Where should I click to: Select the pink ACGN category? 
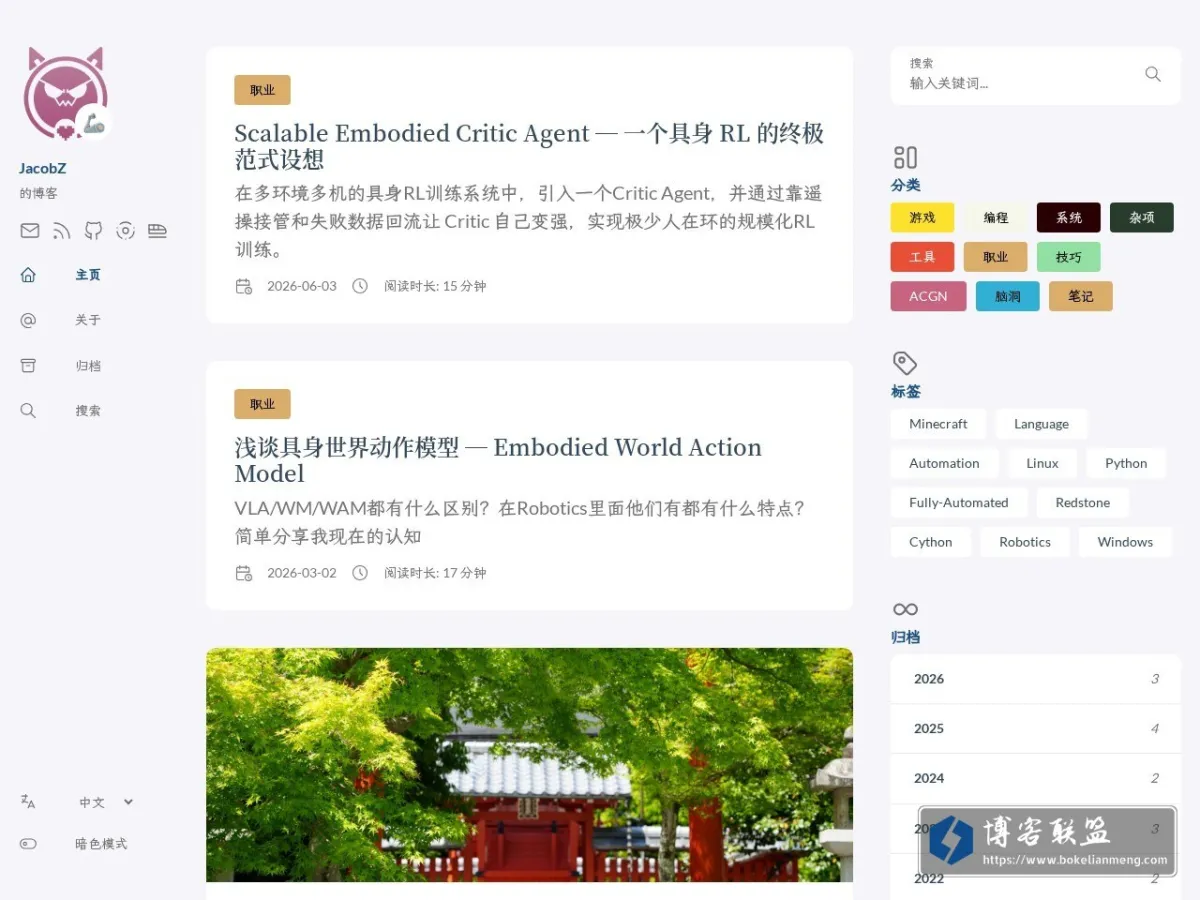pos(928,296)
